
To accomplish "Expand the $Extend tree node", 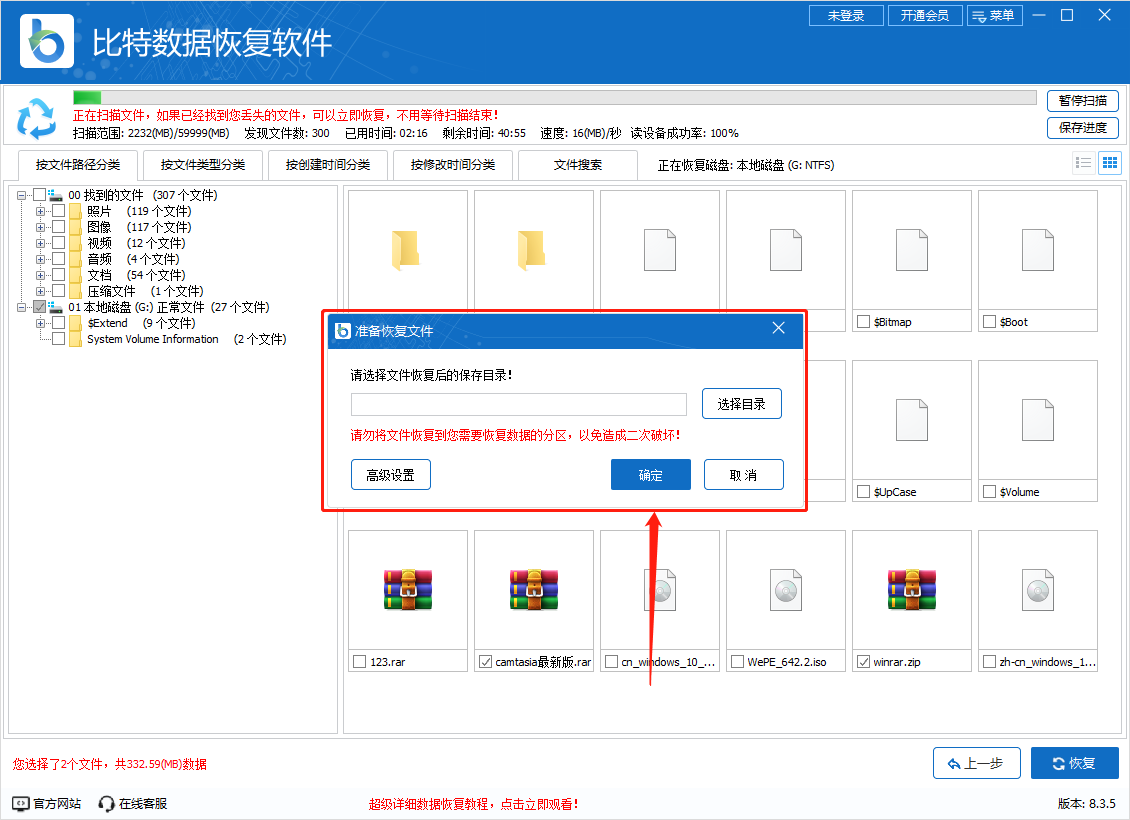I will (x=40, y=323).
